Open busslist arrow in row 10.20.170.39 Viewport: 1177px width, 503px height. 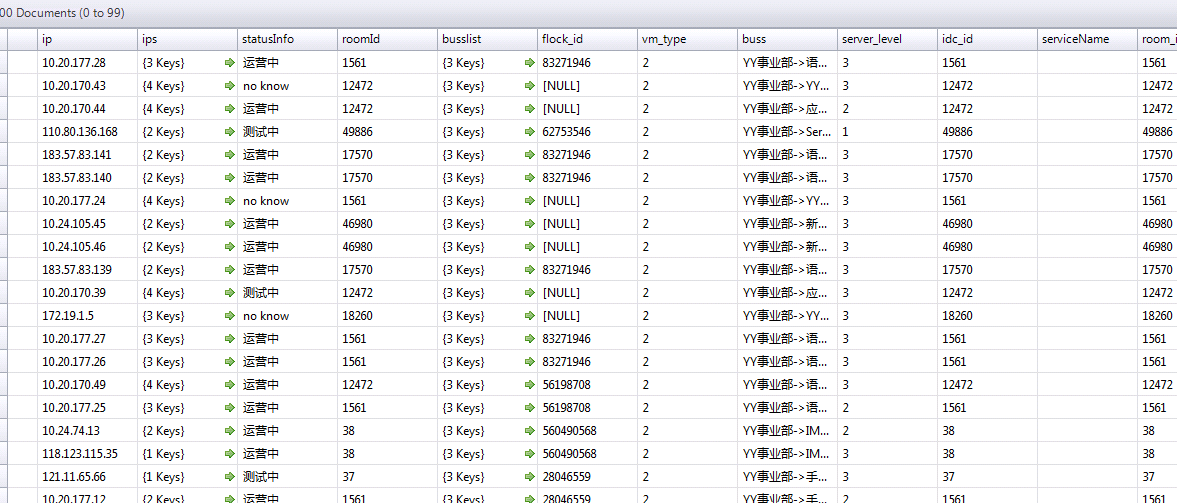pyautogui.click(x=529, y=293)
